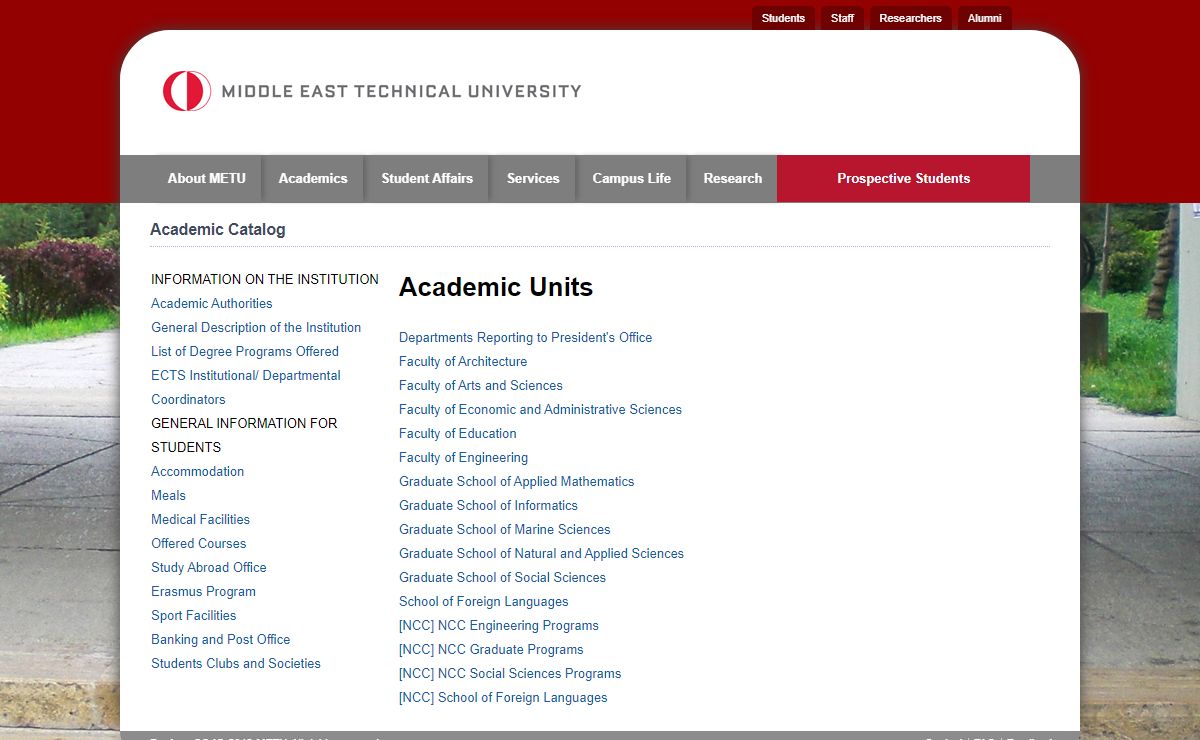
Task: Open Academic Authorities link
Action: tap(212, 303)
